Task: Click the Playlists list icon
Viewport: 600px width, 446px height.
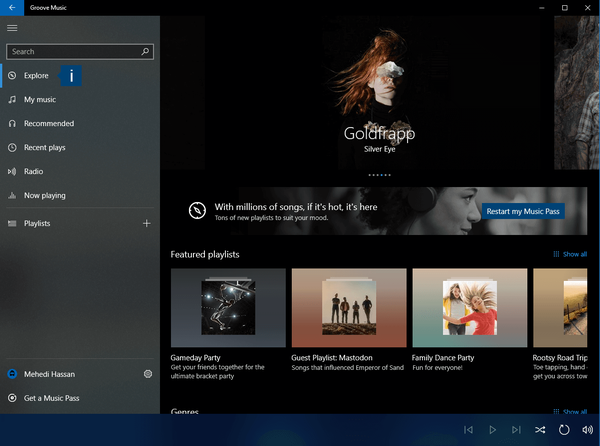Action: coord(12,223)
